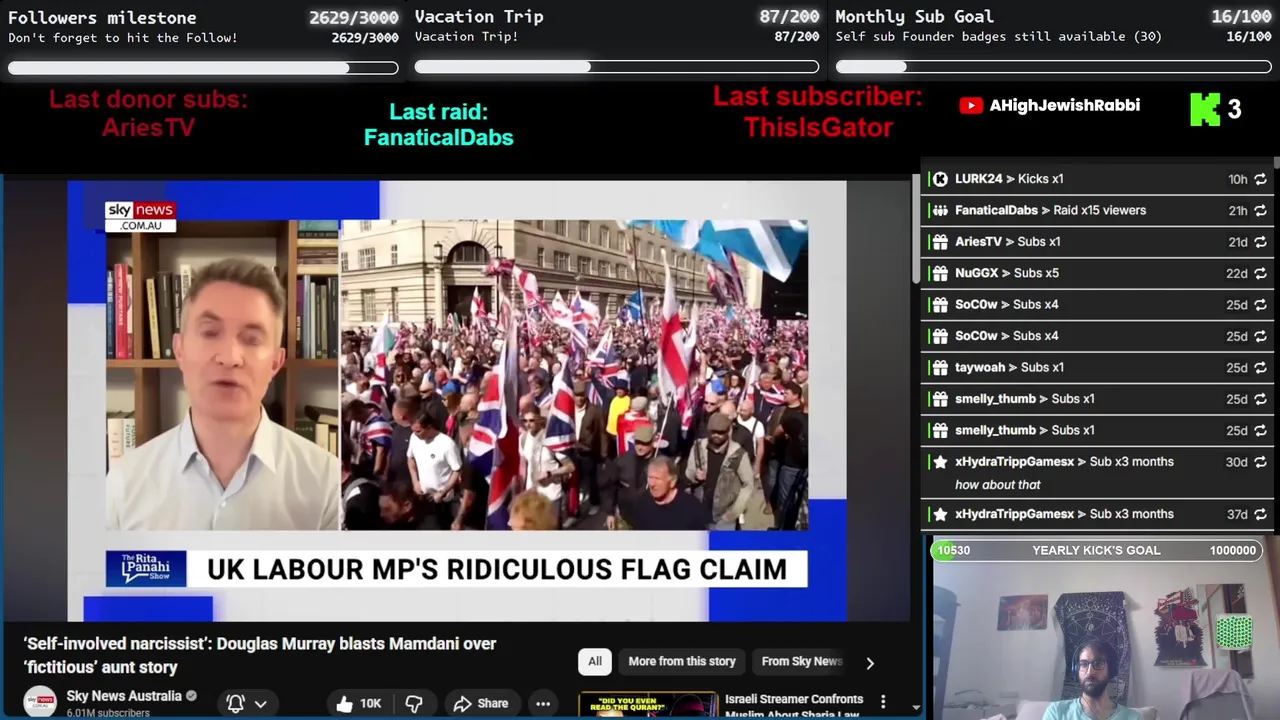The width and height of the screenshot is (1280, 720).
Task: Click the YouTube logo beside AHighJewishRabbi
Action: pos(970,105)
